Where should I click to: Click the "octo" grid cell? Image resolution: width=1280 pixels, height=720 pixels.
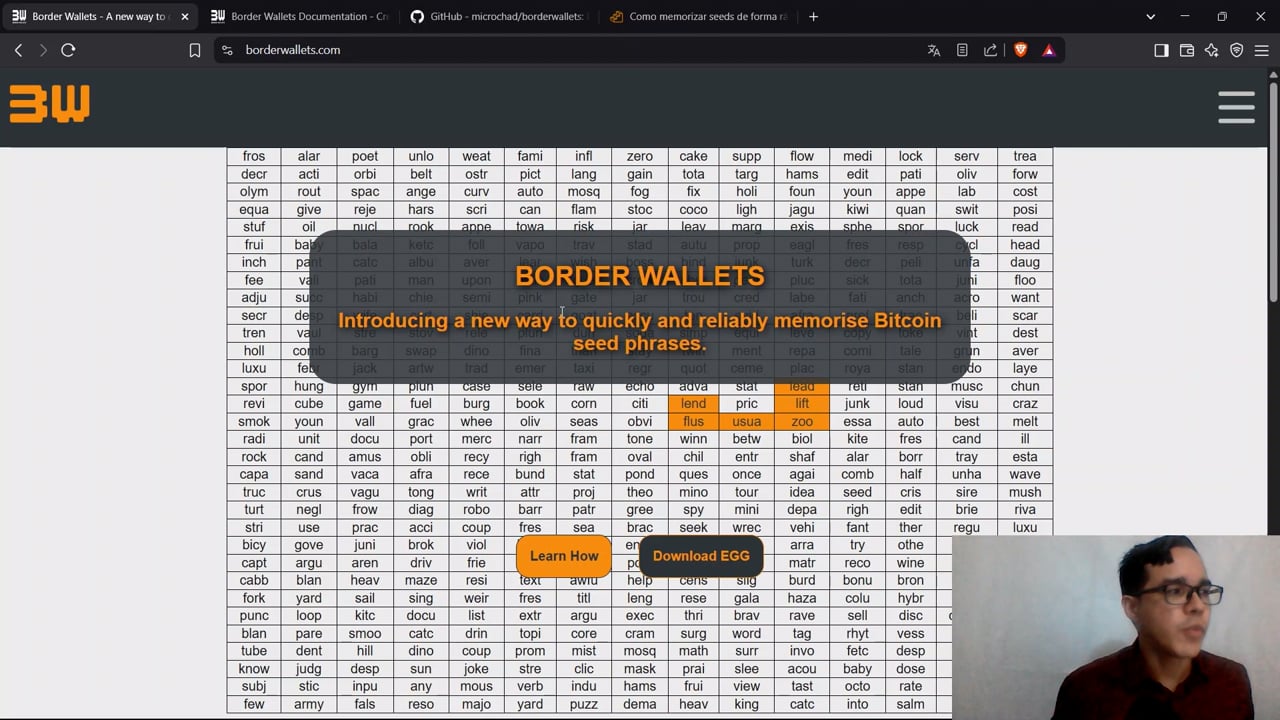[857, 687]
